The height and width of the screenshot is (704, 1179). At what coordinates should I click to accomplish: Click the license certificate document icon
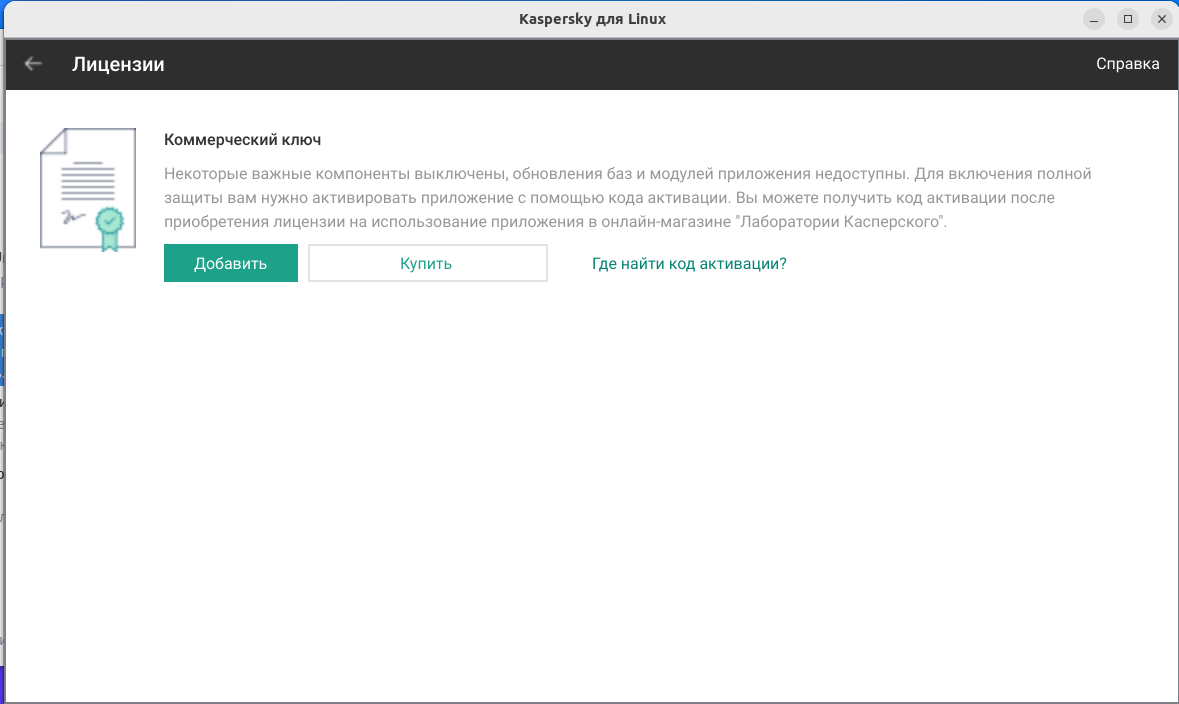click(x=88, y=190)
